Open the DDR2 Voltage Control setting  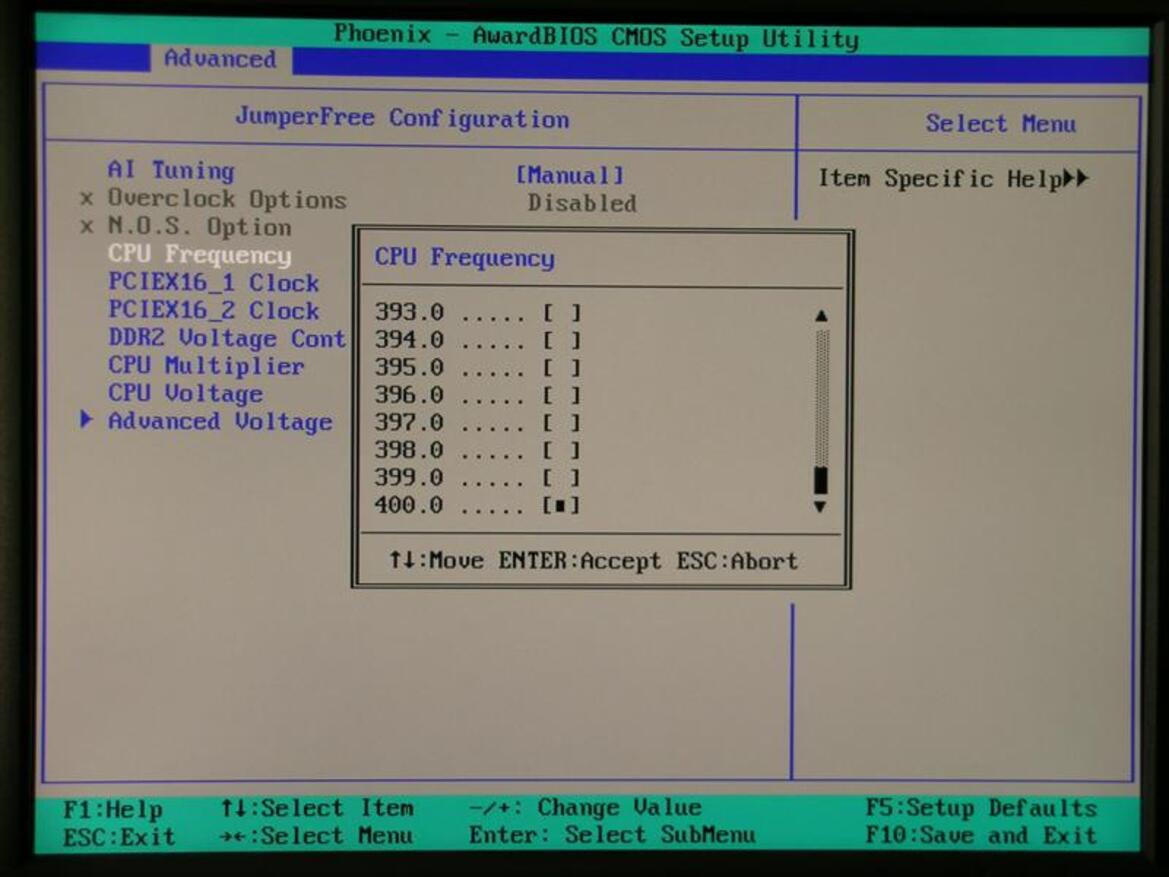227,338
